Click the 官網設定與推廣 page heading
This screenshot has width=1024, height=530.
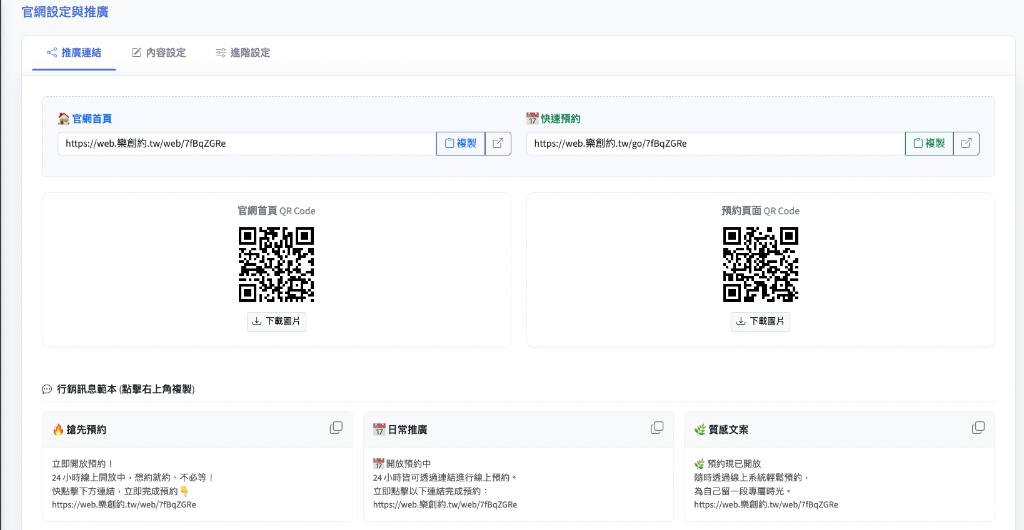click(65, 12)
